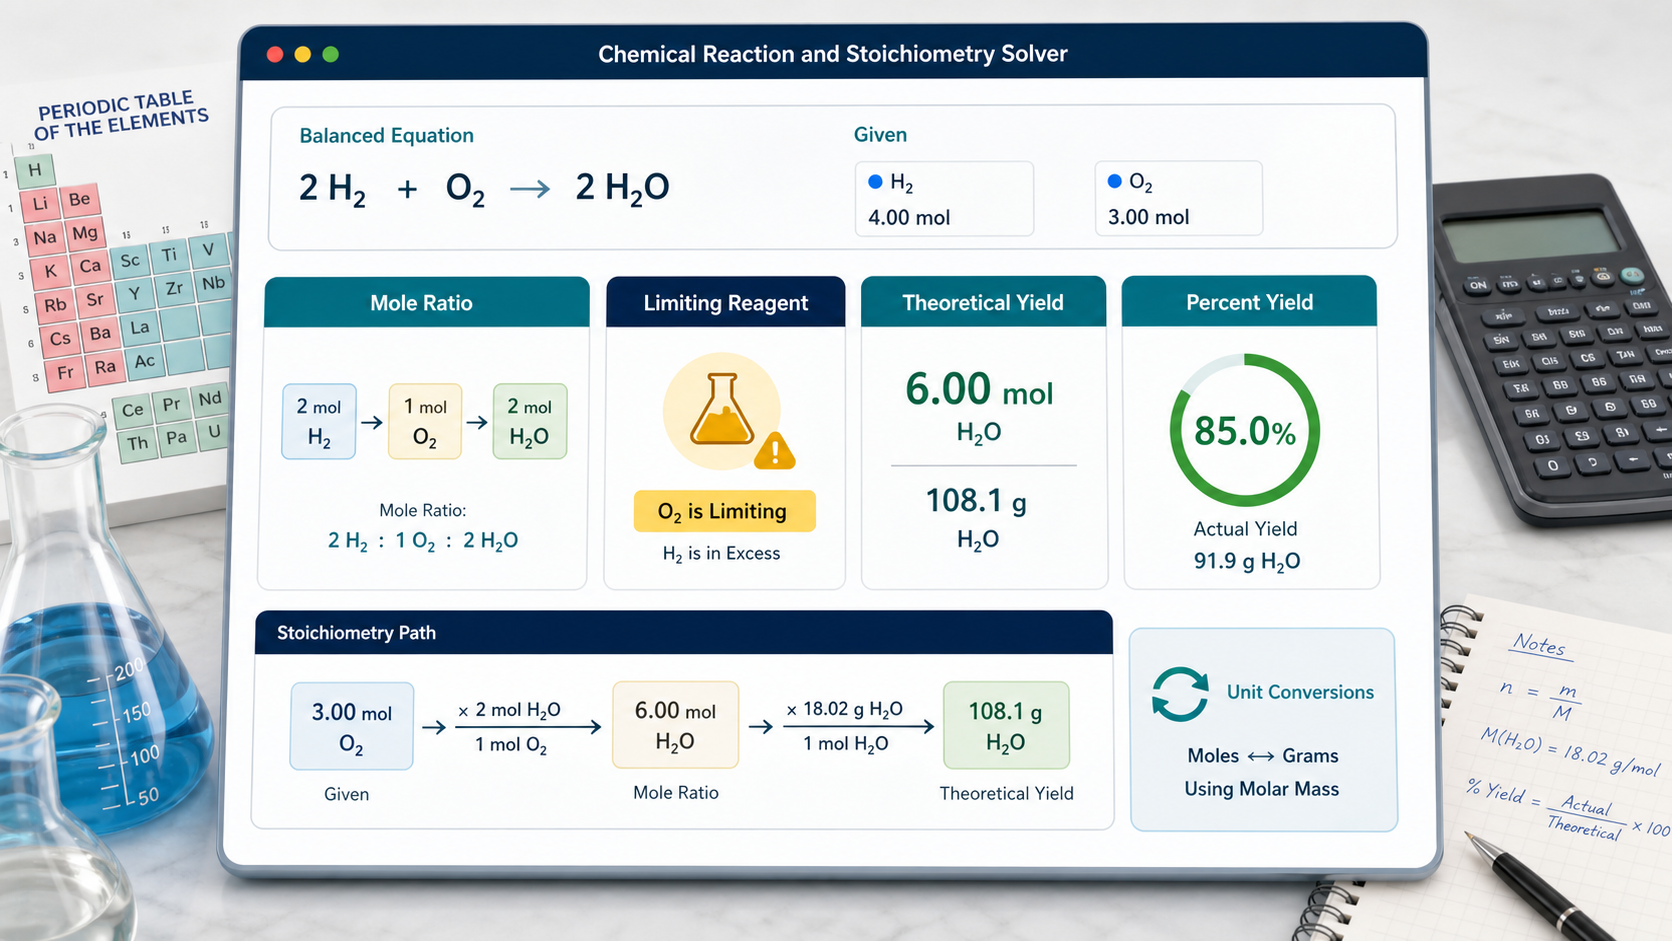This screenshot has width=1672, height=941.
Task: Click the calculator ON key
Action: (1478, 285)
